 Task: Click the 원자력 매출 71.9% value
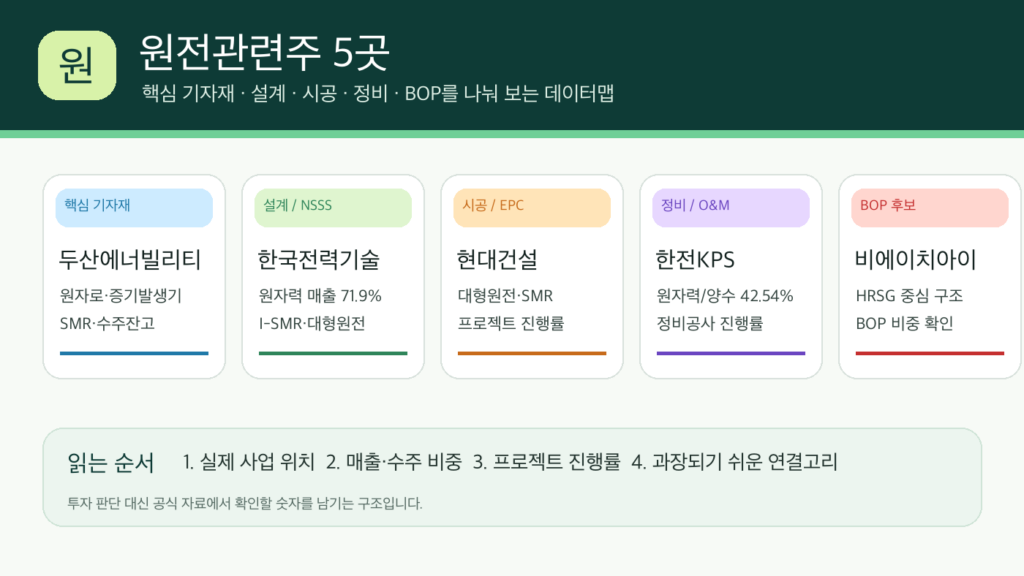click(320, 296)
